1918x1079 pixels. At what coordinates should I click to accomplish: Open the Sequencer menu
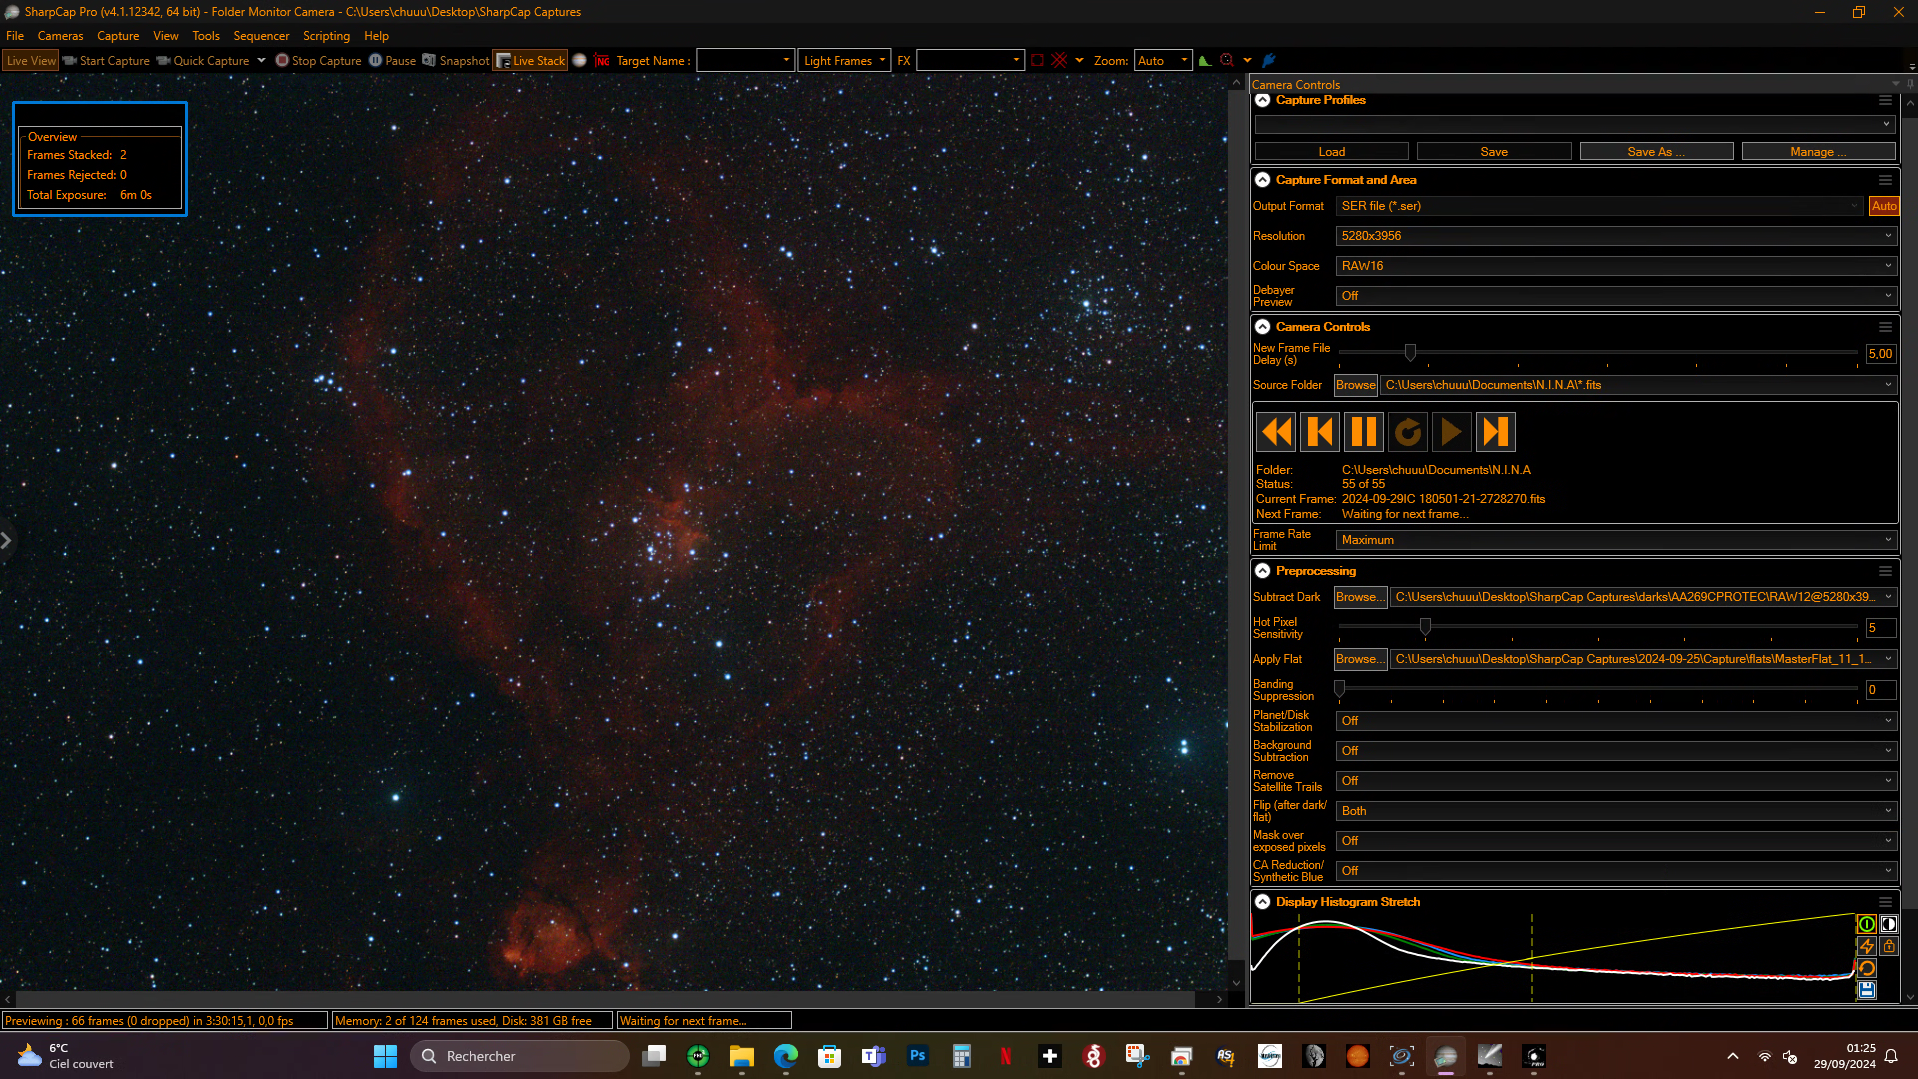pyautogui.click(x=261, y=36)
